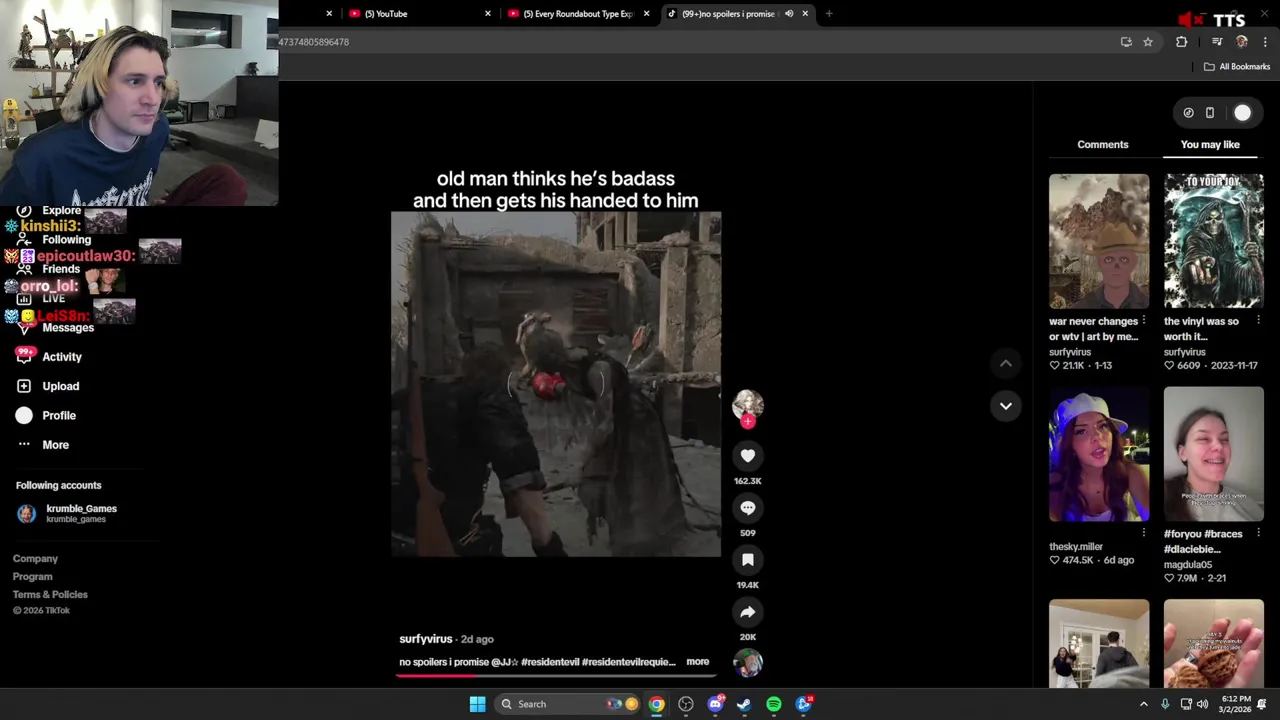The height and width of the screenshot is (720, 1280).
Task: Open Activity in the sidebar
Action: click(62, 357)
